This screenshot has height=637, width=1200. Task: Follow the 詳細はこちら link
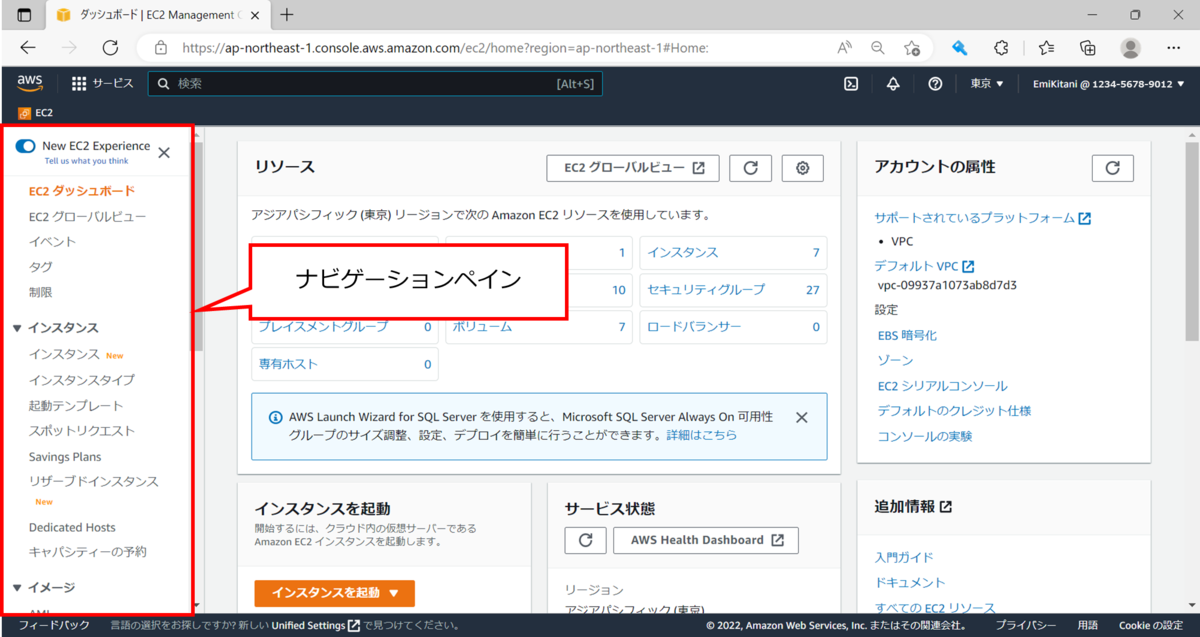[702, 436]
